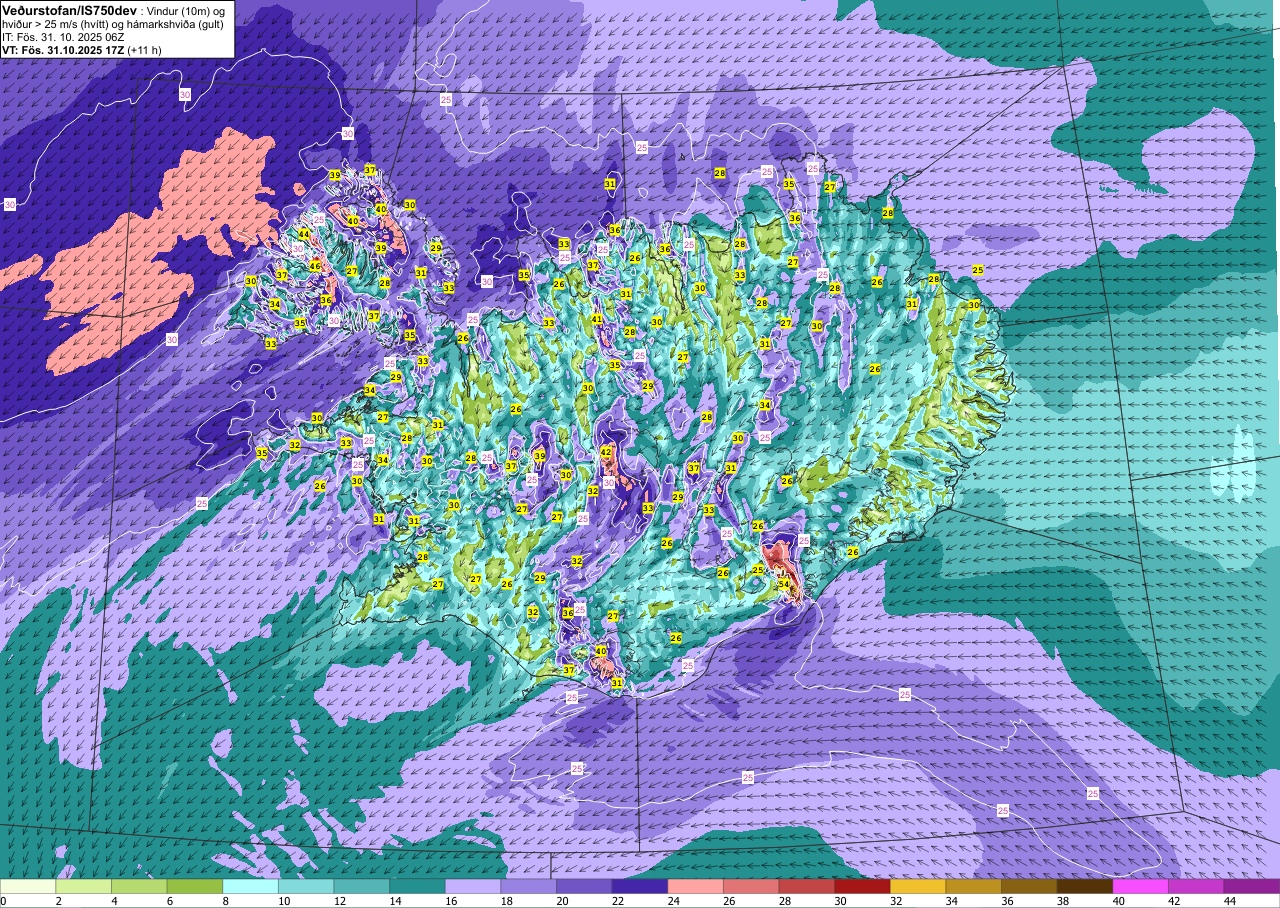Screen dimensions: 1280x908
Task: Select the salmon 26–28 legend swatch
Action: coord(751,886)
